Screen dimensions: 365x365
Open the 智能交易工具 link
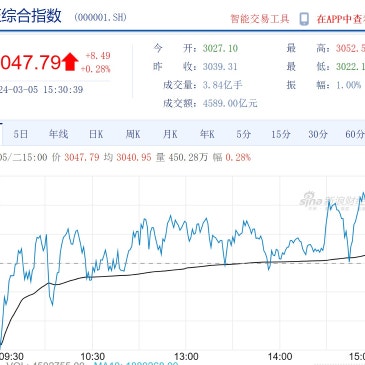[260, 19]
